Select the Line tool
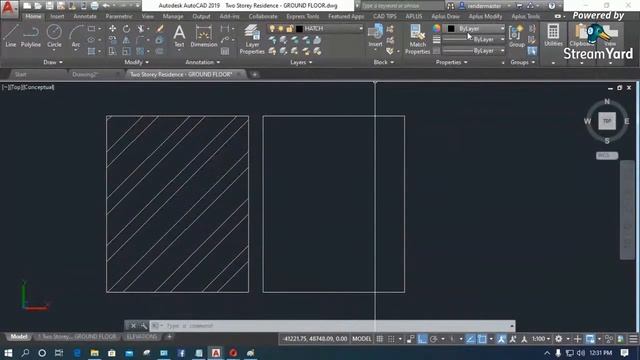This screenshot has width=640, height=360. (11, 36)
